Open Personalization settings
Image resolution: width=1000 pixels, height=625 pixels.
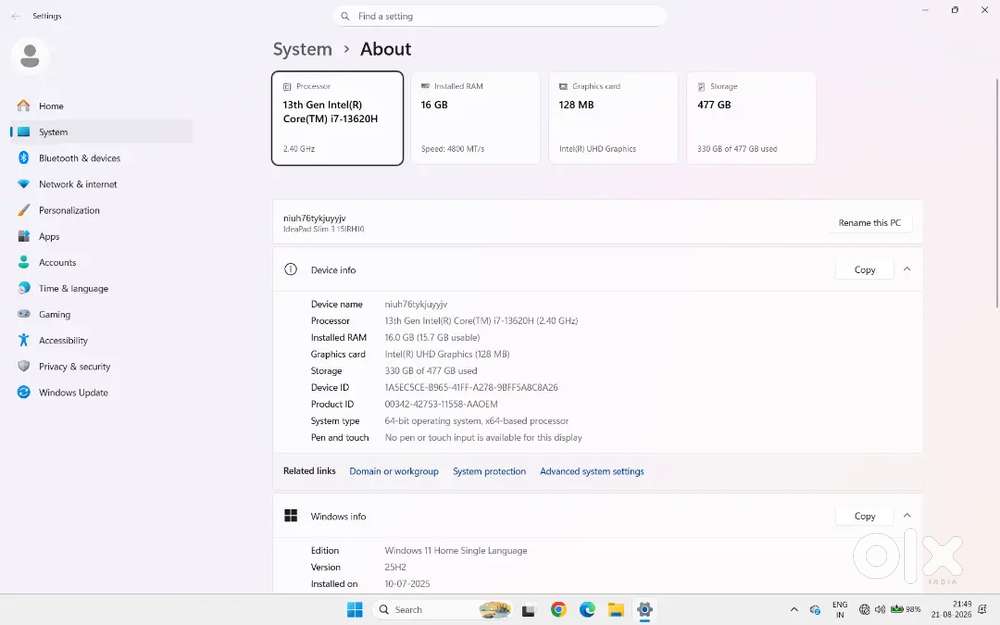pyautogui.click(x=101, y=210)
